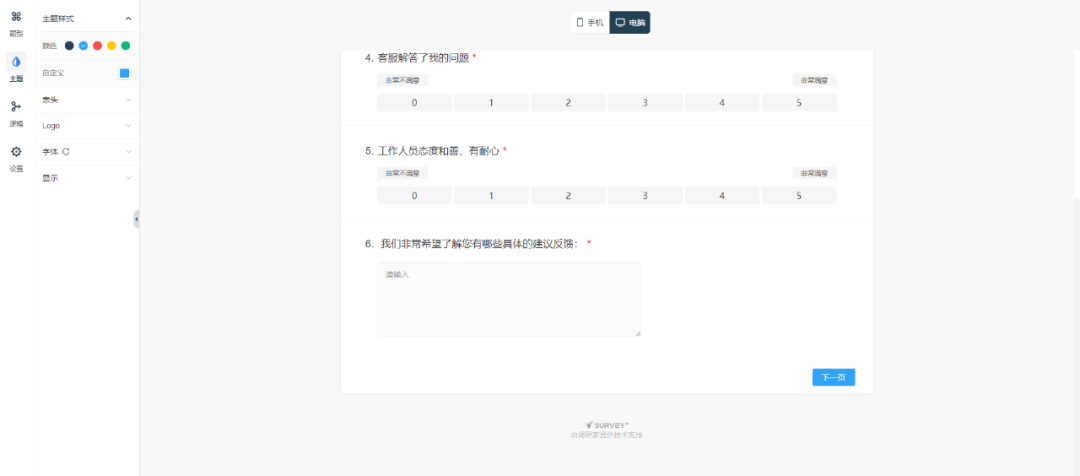Click 非常满意 label in question 4
This screenshot has width=1080, height=476.
pos(814,81)
